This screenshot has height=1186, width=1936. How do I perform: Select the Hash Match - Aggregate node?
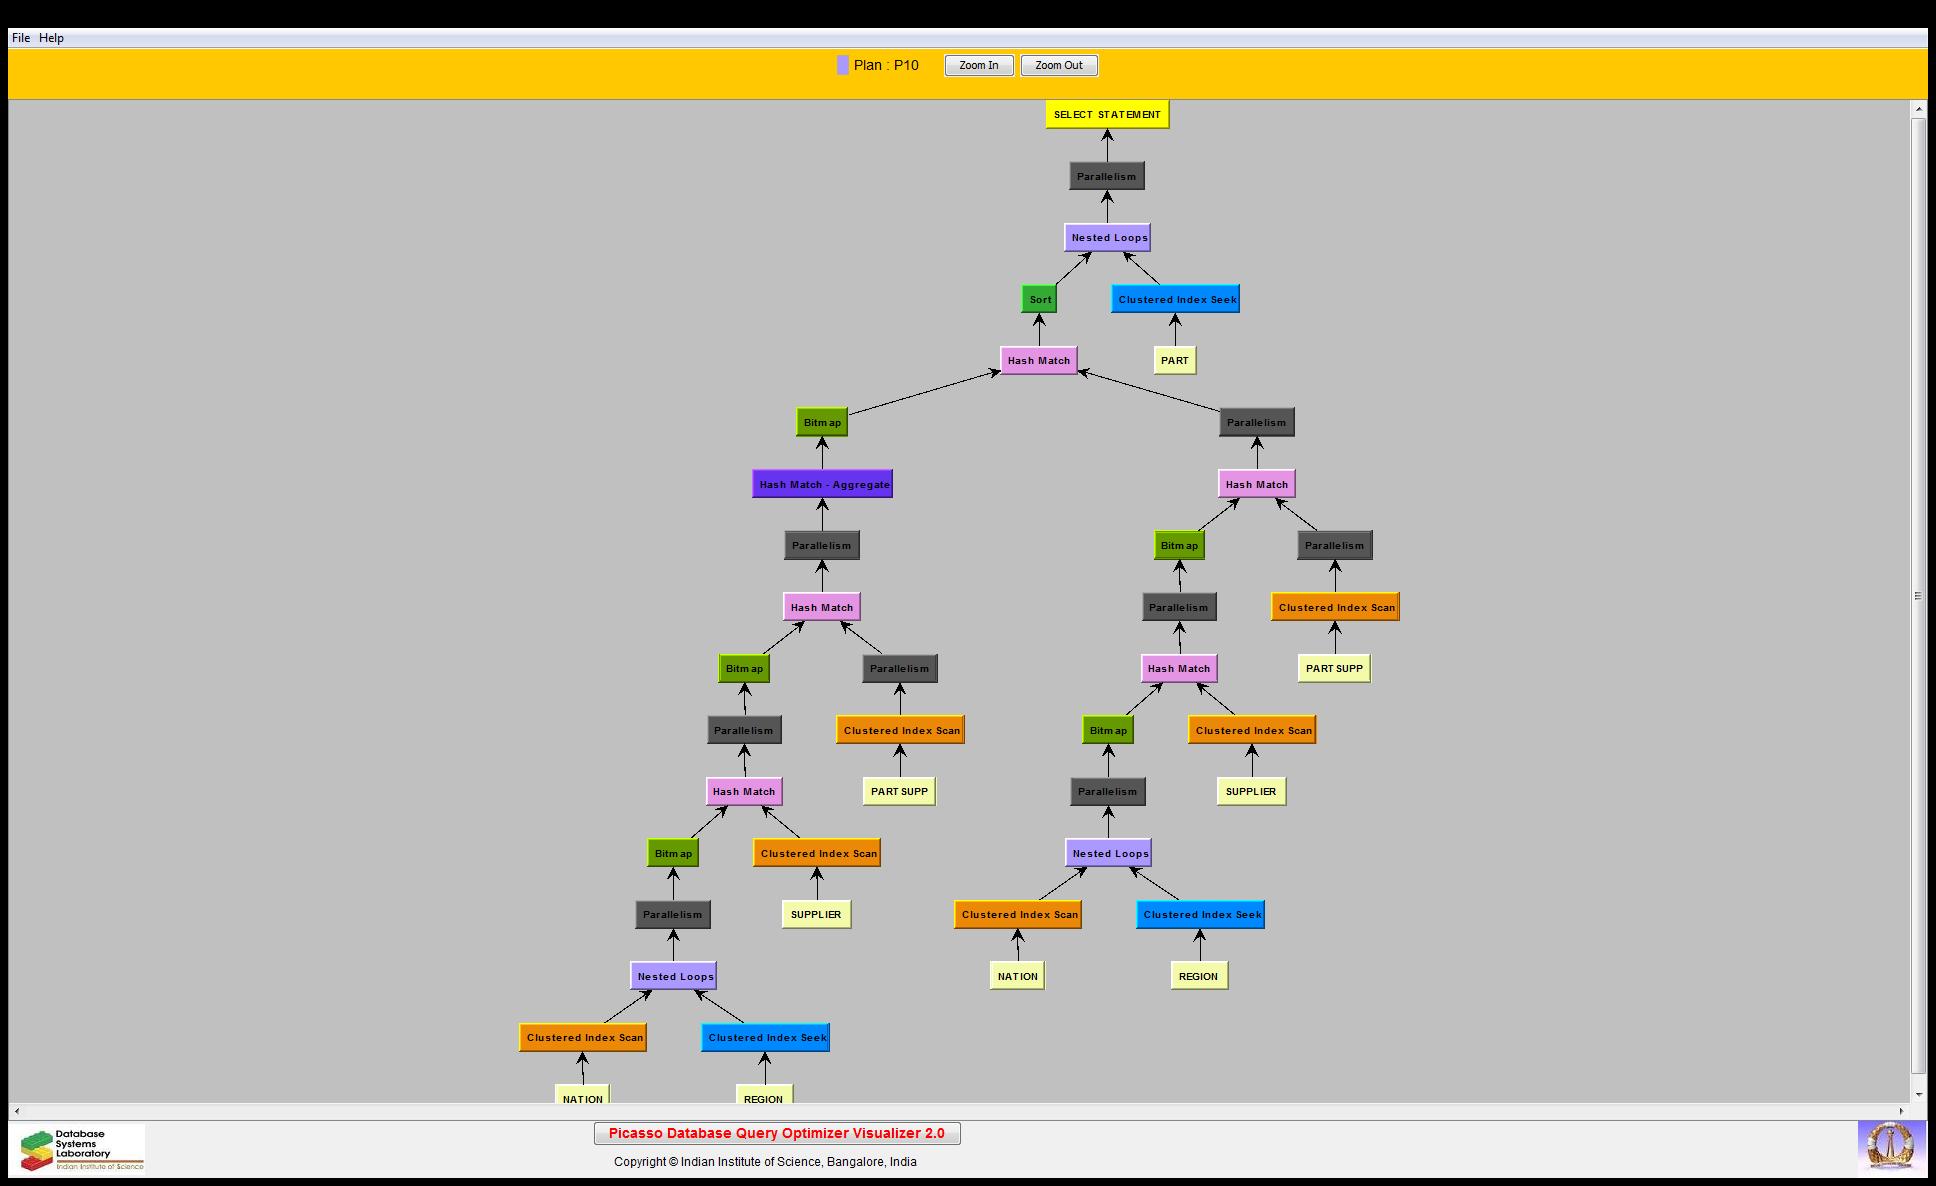point(822,485)
